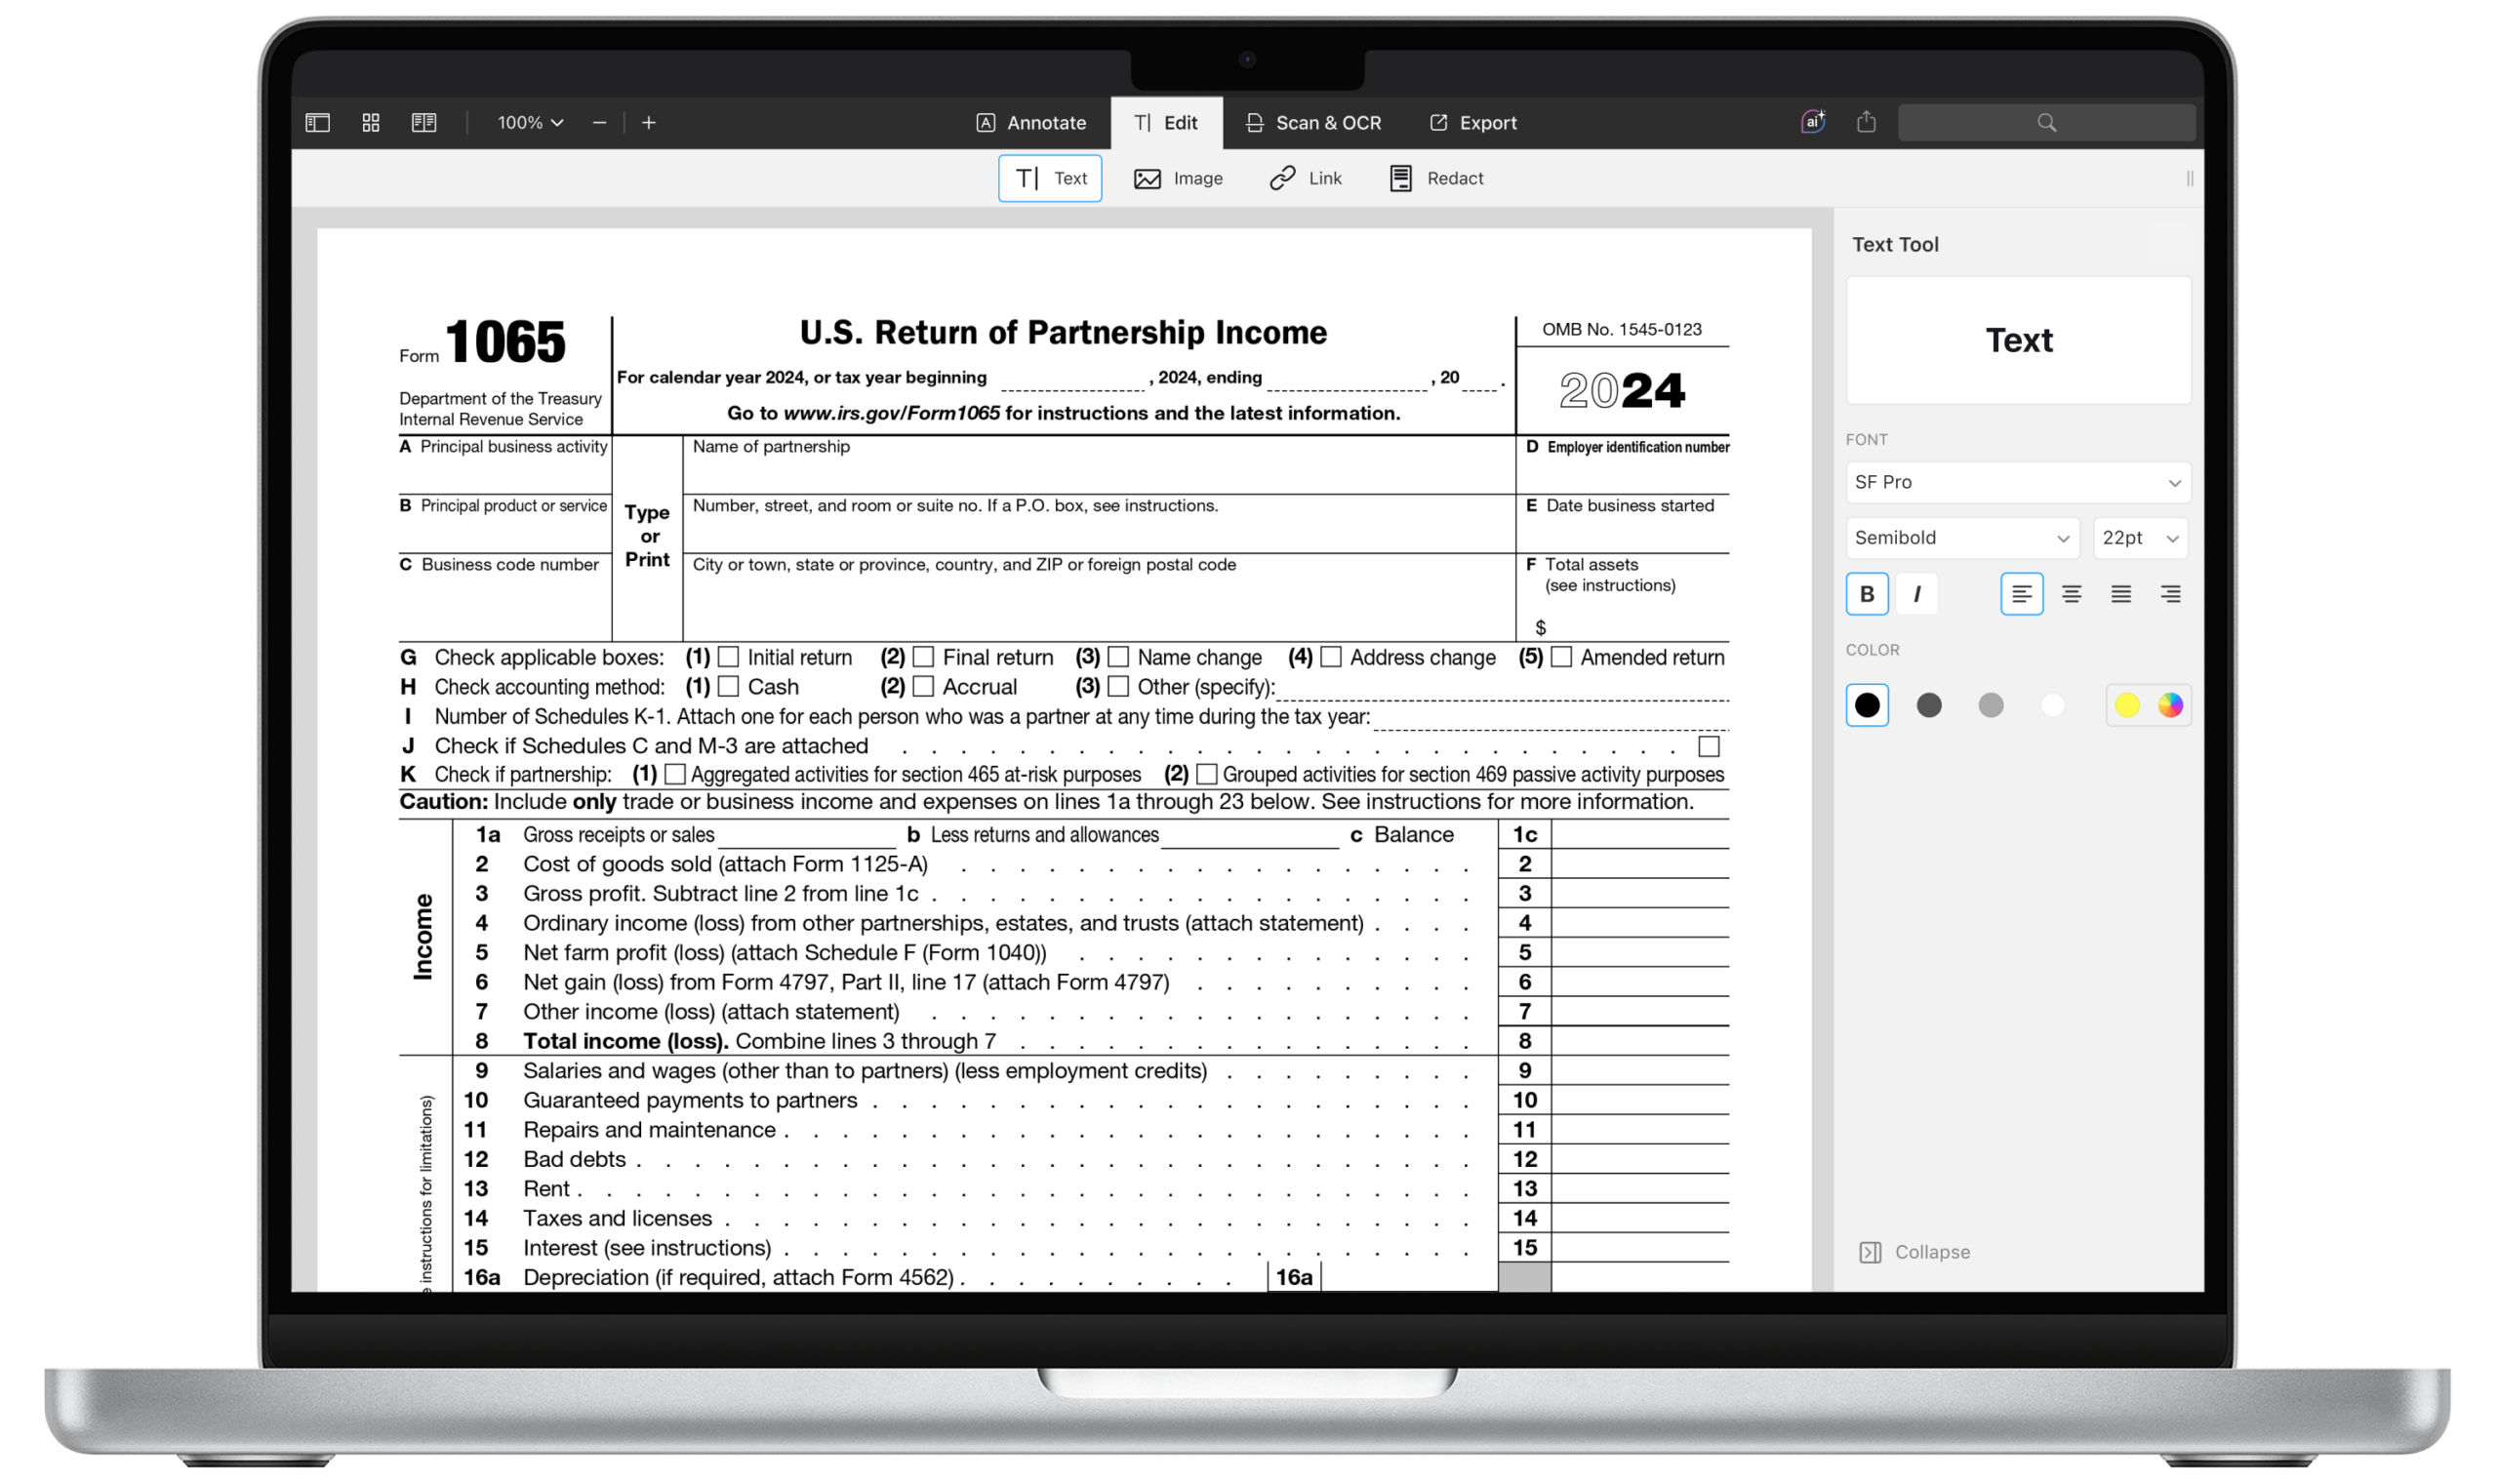This screenshot has width=2498, height=1484.
Task: Select the light gray color swatch
Action: click(x=1991, y=705)
